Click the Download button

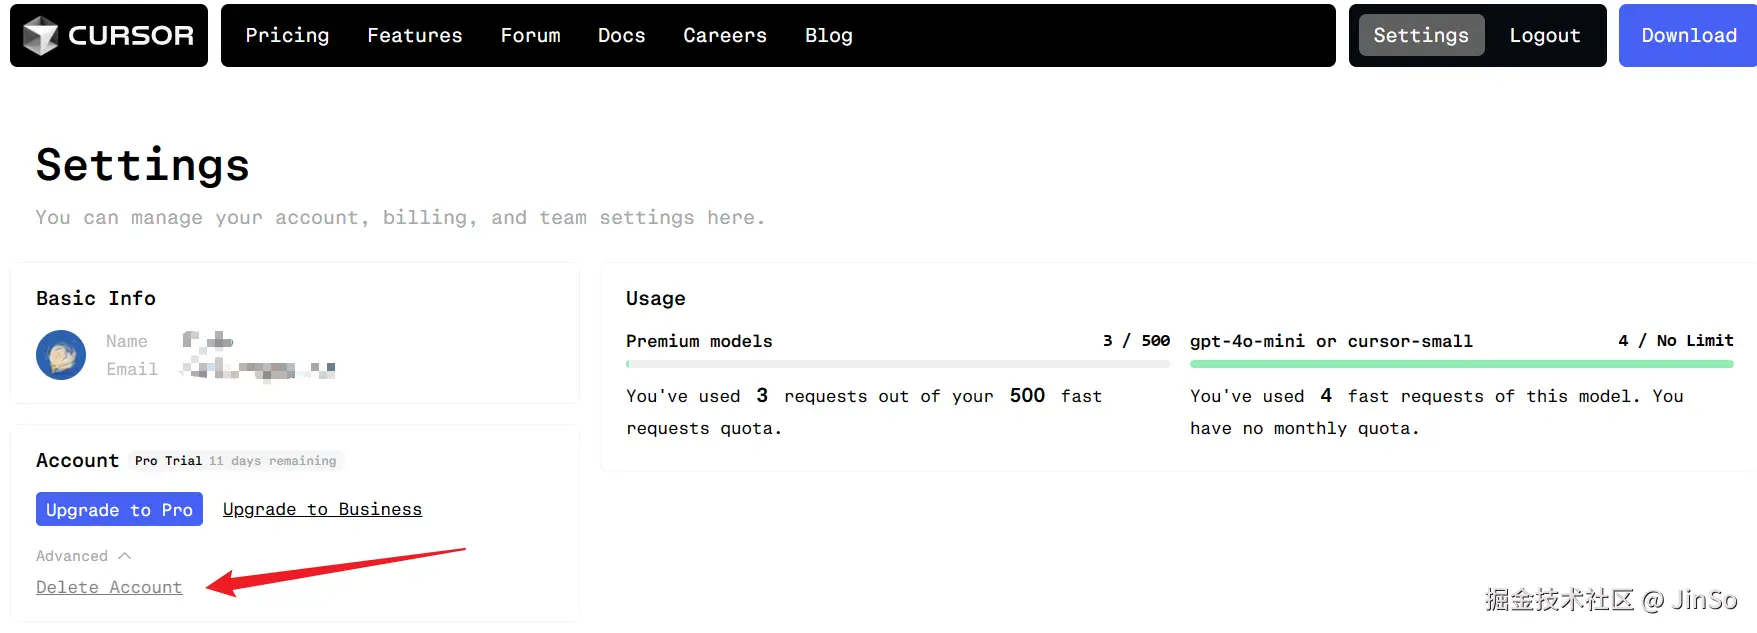(x=1688, y=36)
